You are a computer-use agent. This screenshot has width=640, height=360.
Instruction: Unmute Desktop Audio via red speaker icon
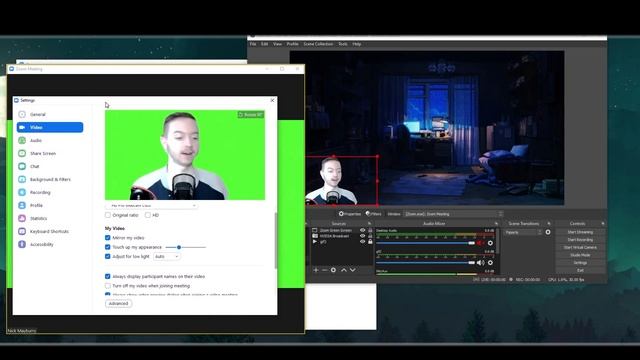[x=480, y=243]
